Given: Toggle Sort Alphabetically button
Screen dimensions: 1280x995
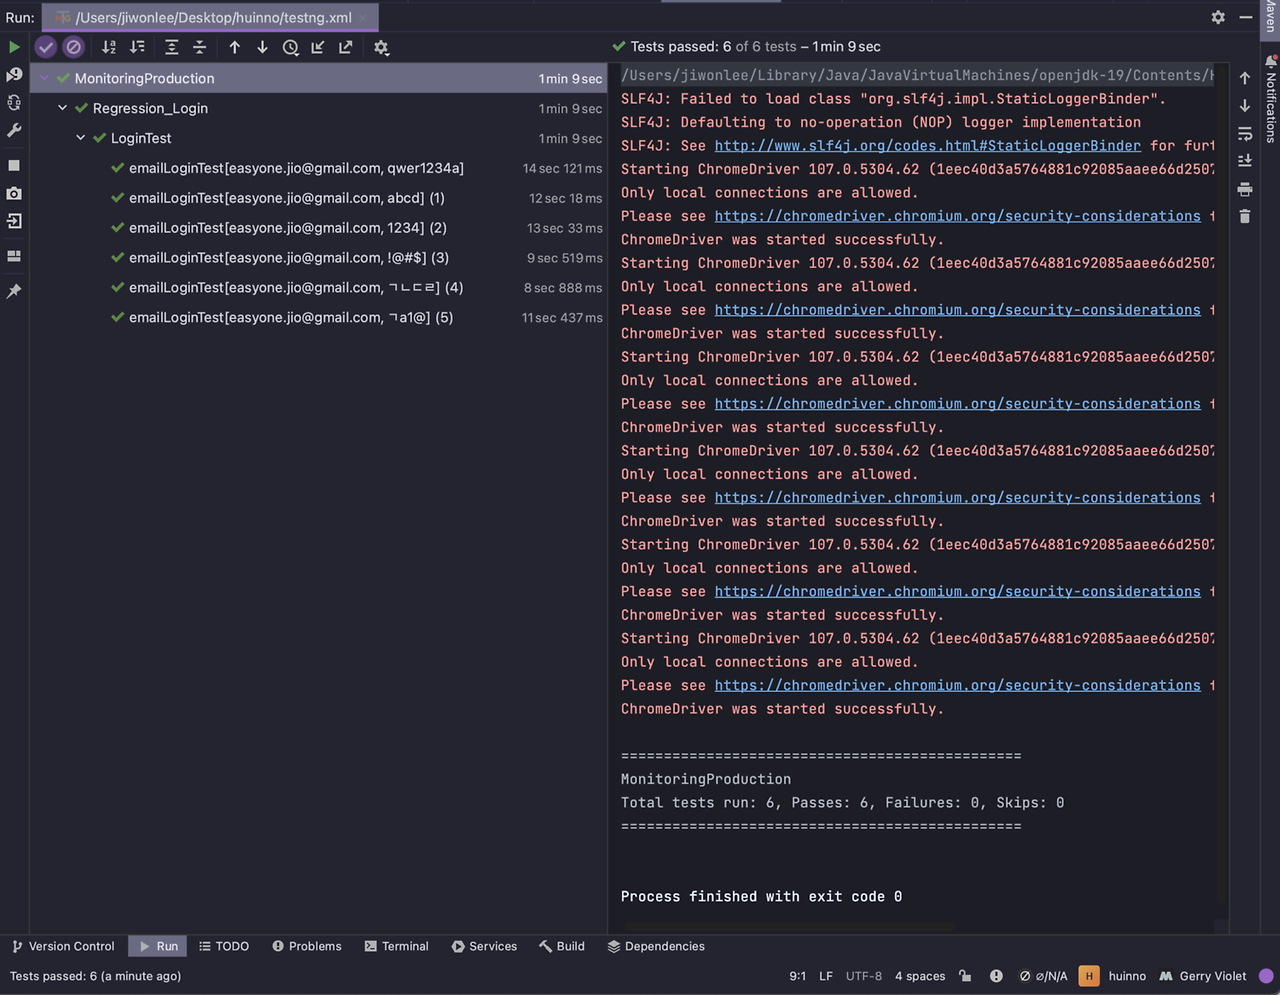Looking at the screenshot, I should pyautogui.click(x=109, y=47).
